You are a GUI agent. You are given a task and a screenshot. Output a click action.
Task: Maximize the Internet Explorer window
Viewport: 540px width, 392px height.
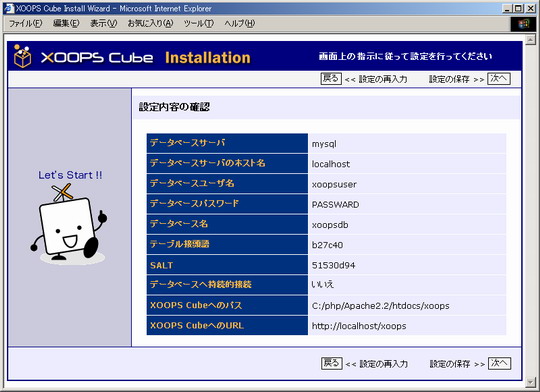tap(518, 8)
